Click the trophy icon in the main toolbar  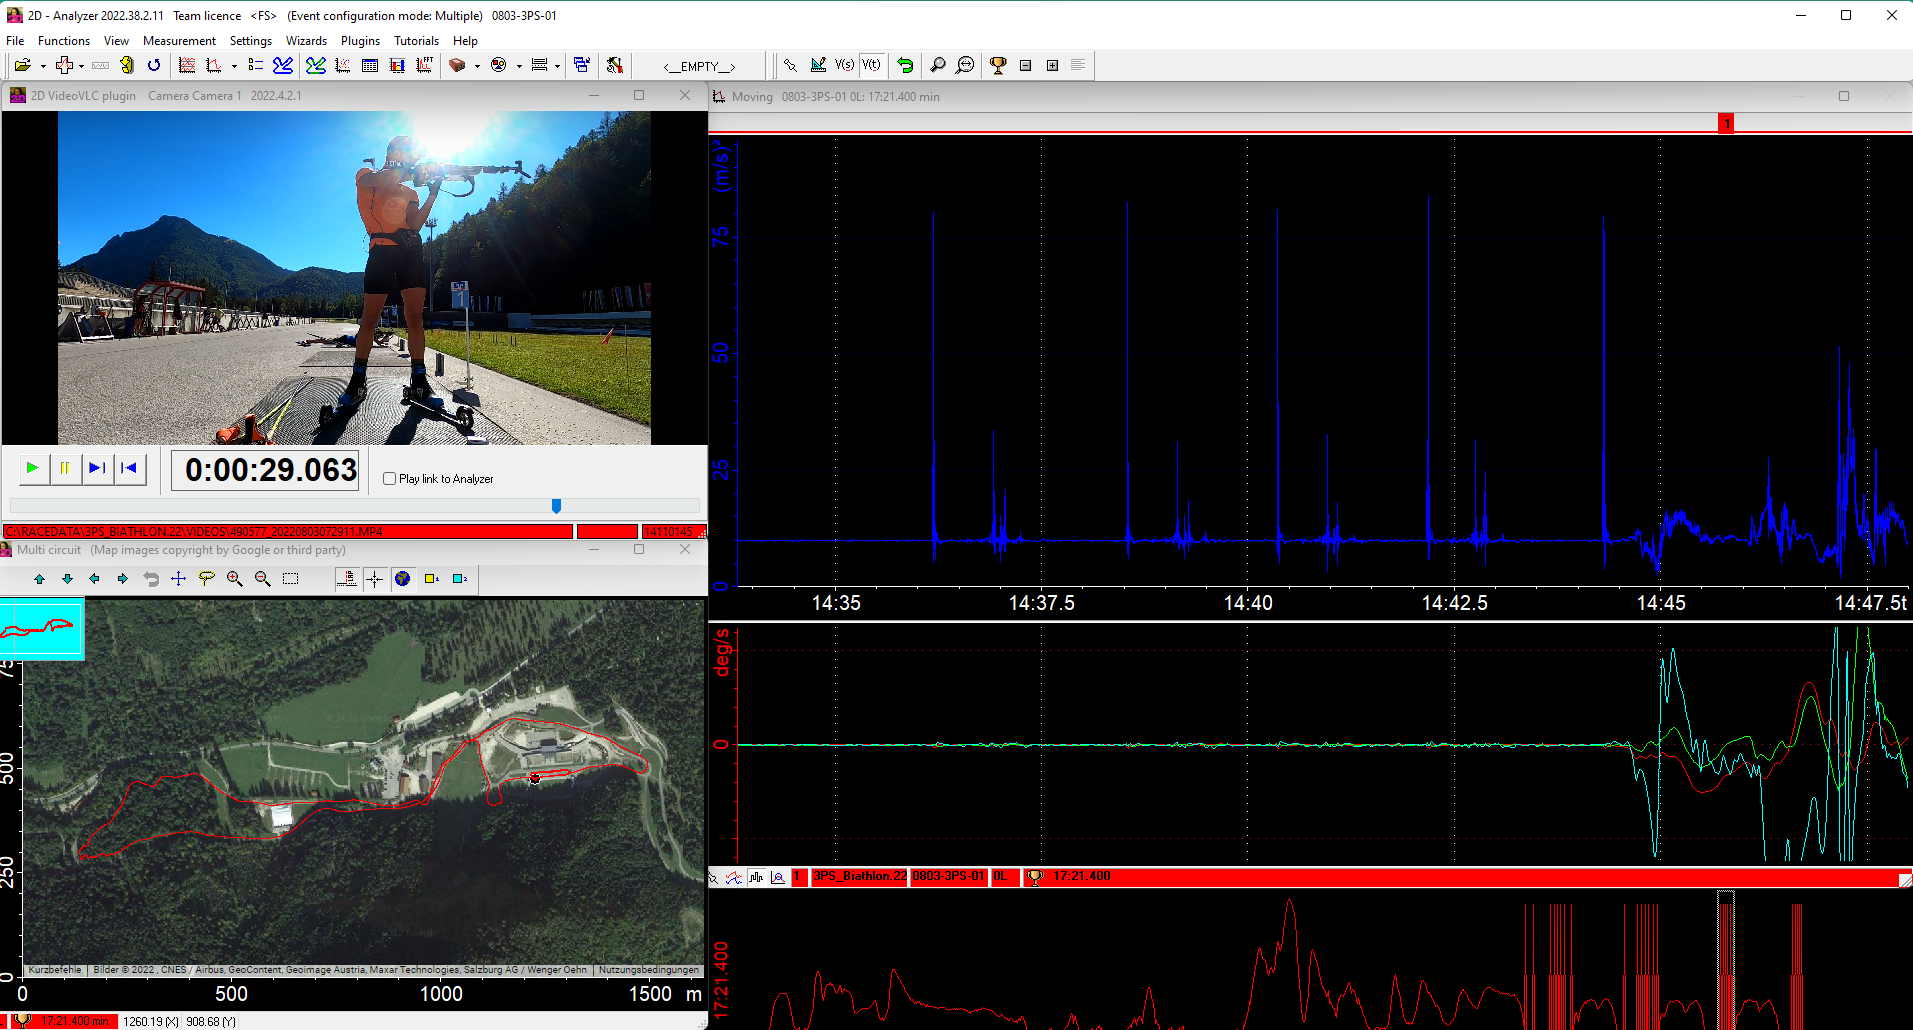pos(997,65)
